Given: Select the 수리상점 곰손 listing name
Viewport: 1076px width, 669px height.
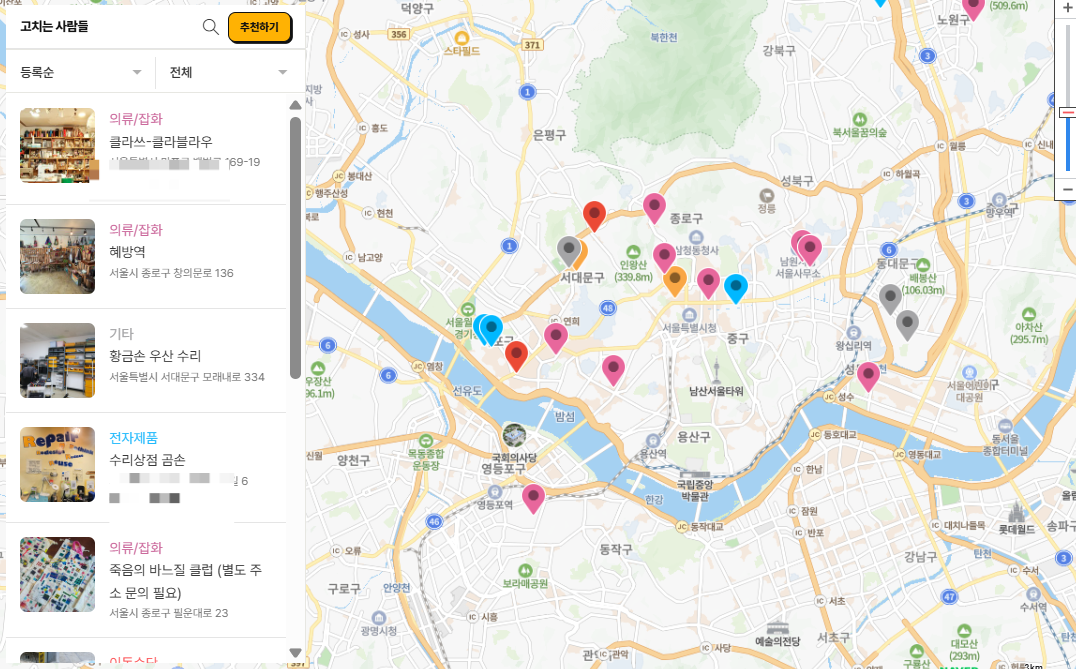Looking at the screenshot, I should tap(147, 460).
